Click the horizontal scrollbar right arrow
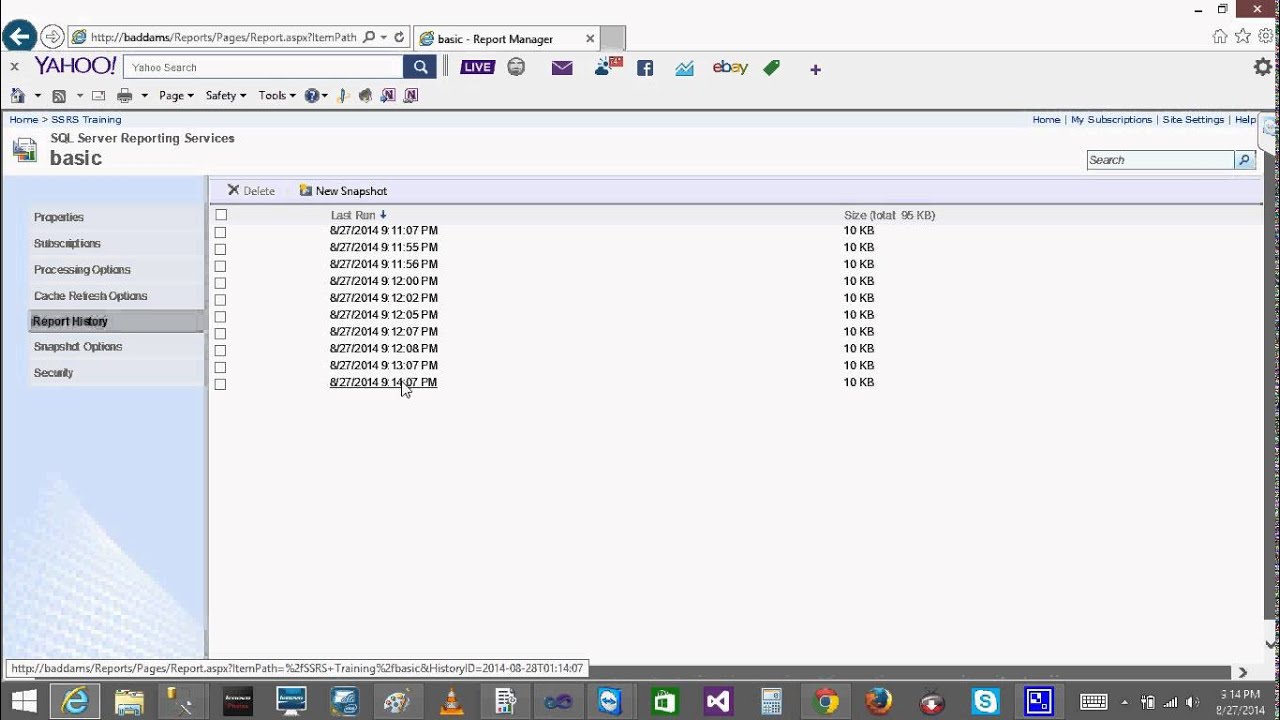Screen dimensions: 1280x720 pyautogui.click(x=1243, y=672)
